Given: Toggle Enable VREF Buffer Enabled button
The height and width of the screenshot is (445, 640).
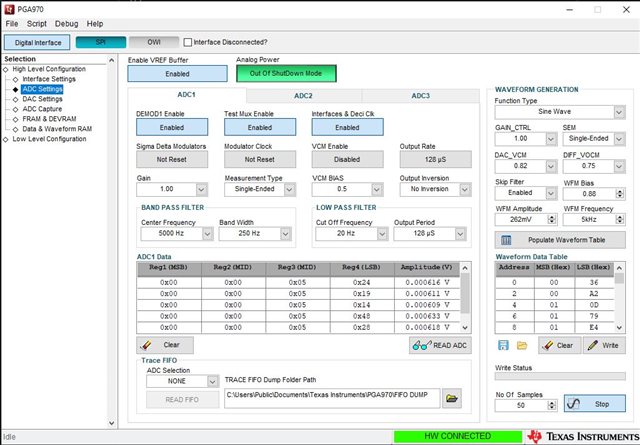Looking at the screenshot, I should pyautogui.click(x=178, y=74).
